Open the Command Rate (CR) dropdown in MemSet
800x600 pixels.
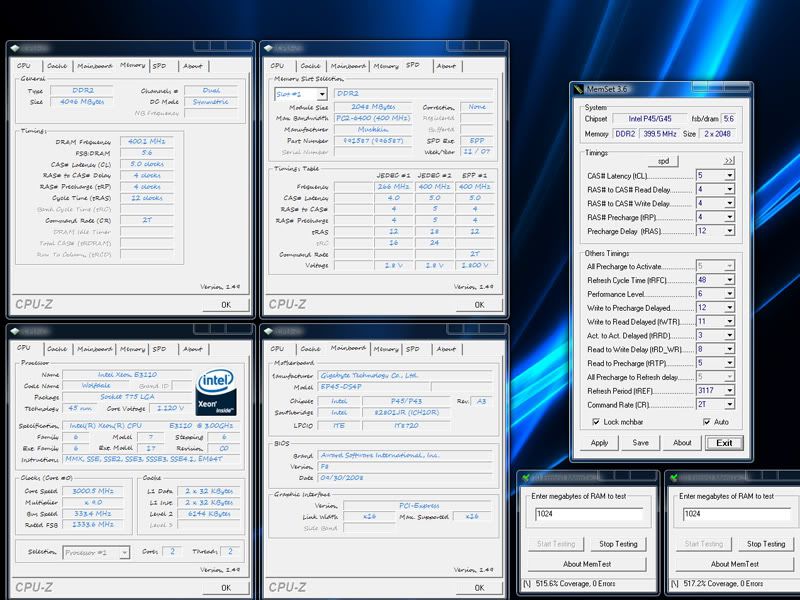tap(730, 404)
